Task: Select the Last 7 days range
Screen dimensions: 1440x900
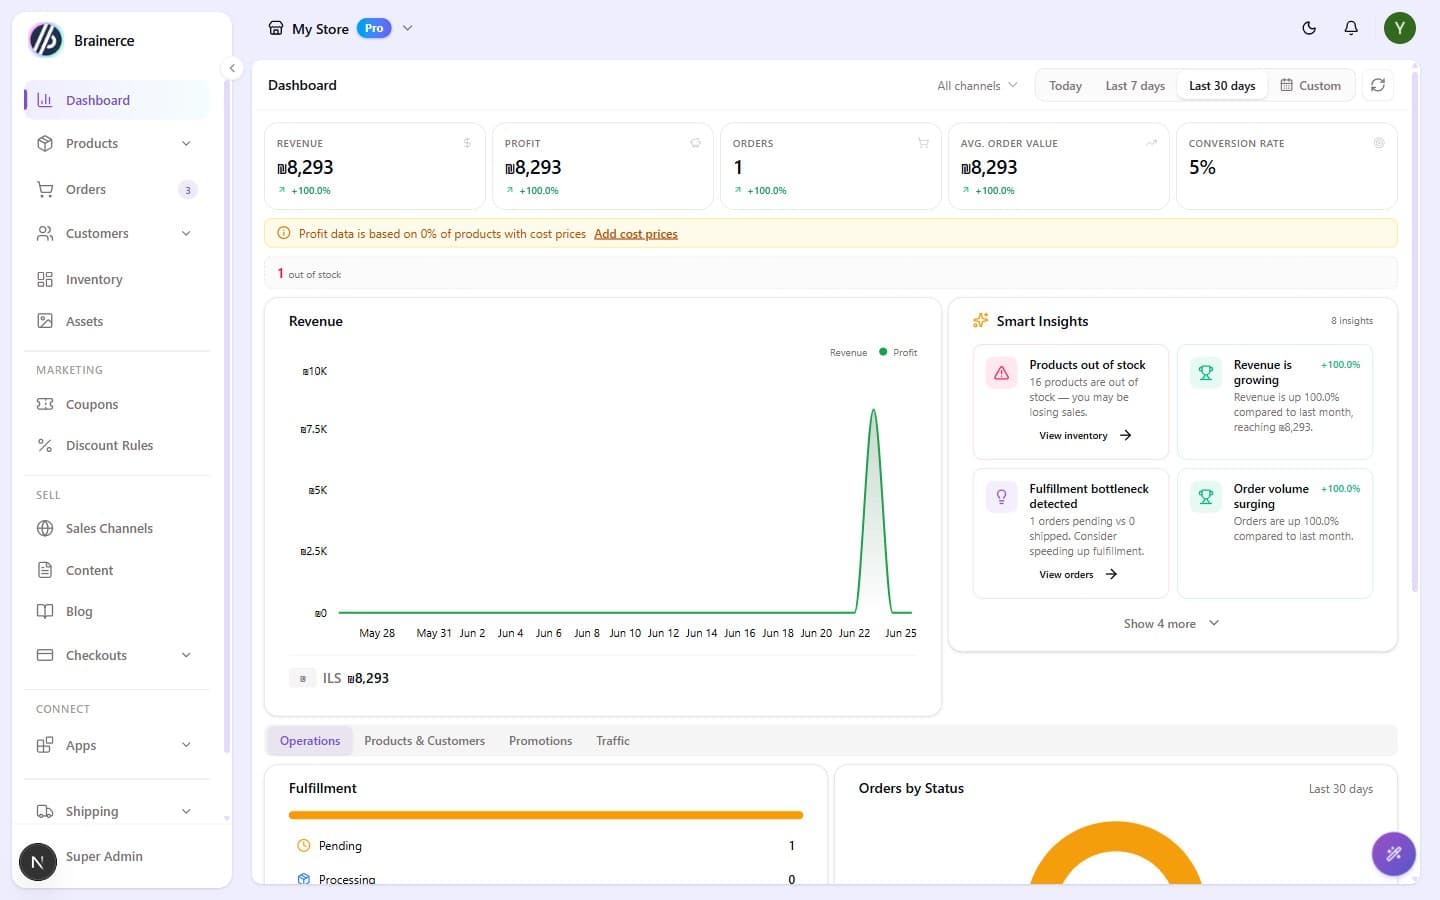Action: (x=1135, y=86)
